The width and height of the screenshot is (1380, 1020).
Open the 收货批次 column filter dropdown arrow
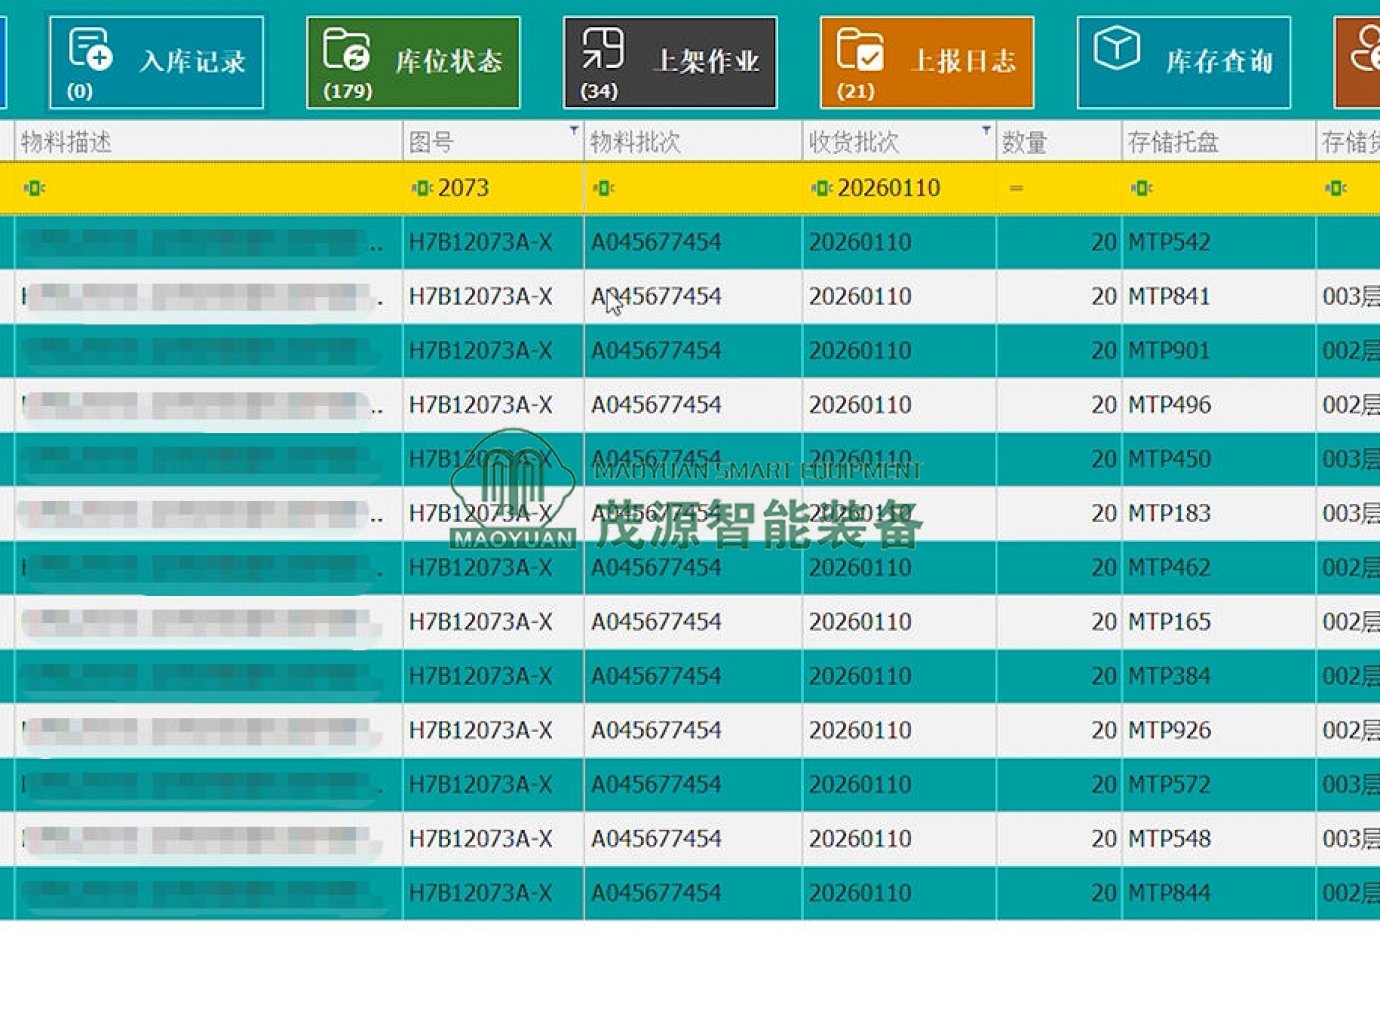986,130
